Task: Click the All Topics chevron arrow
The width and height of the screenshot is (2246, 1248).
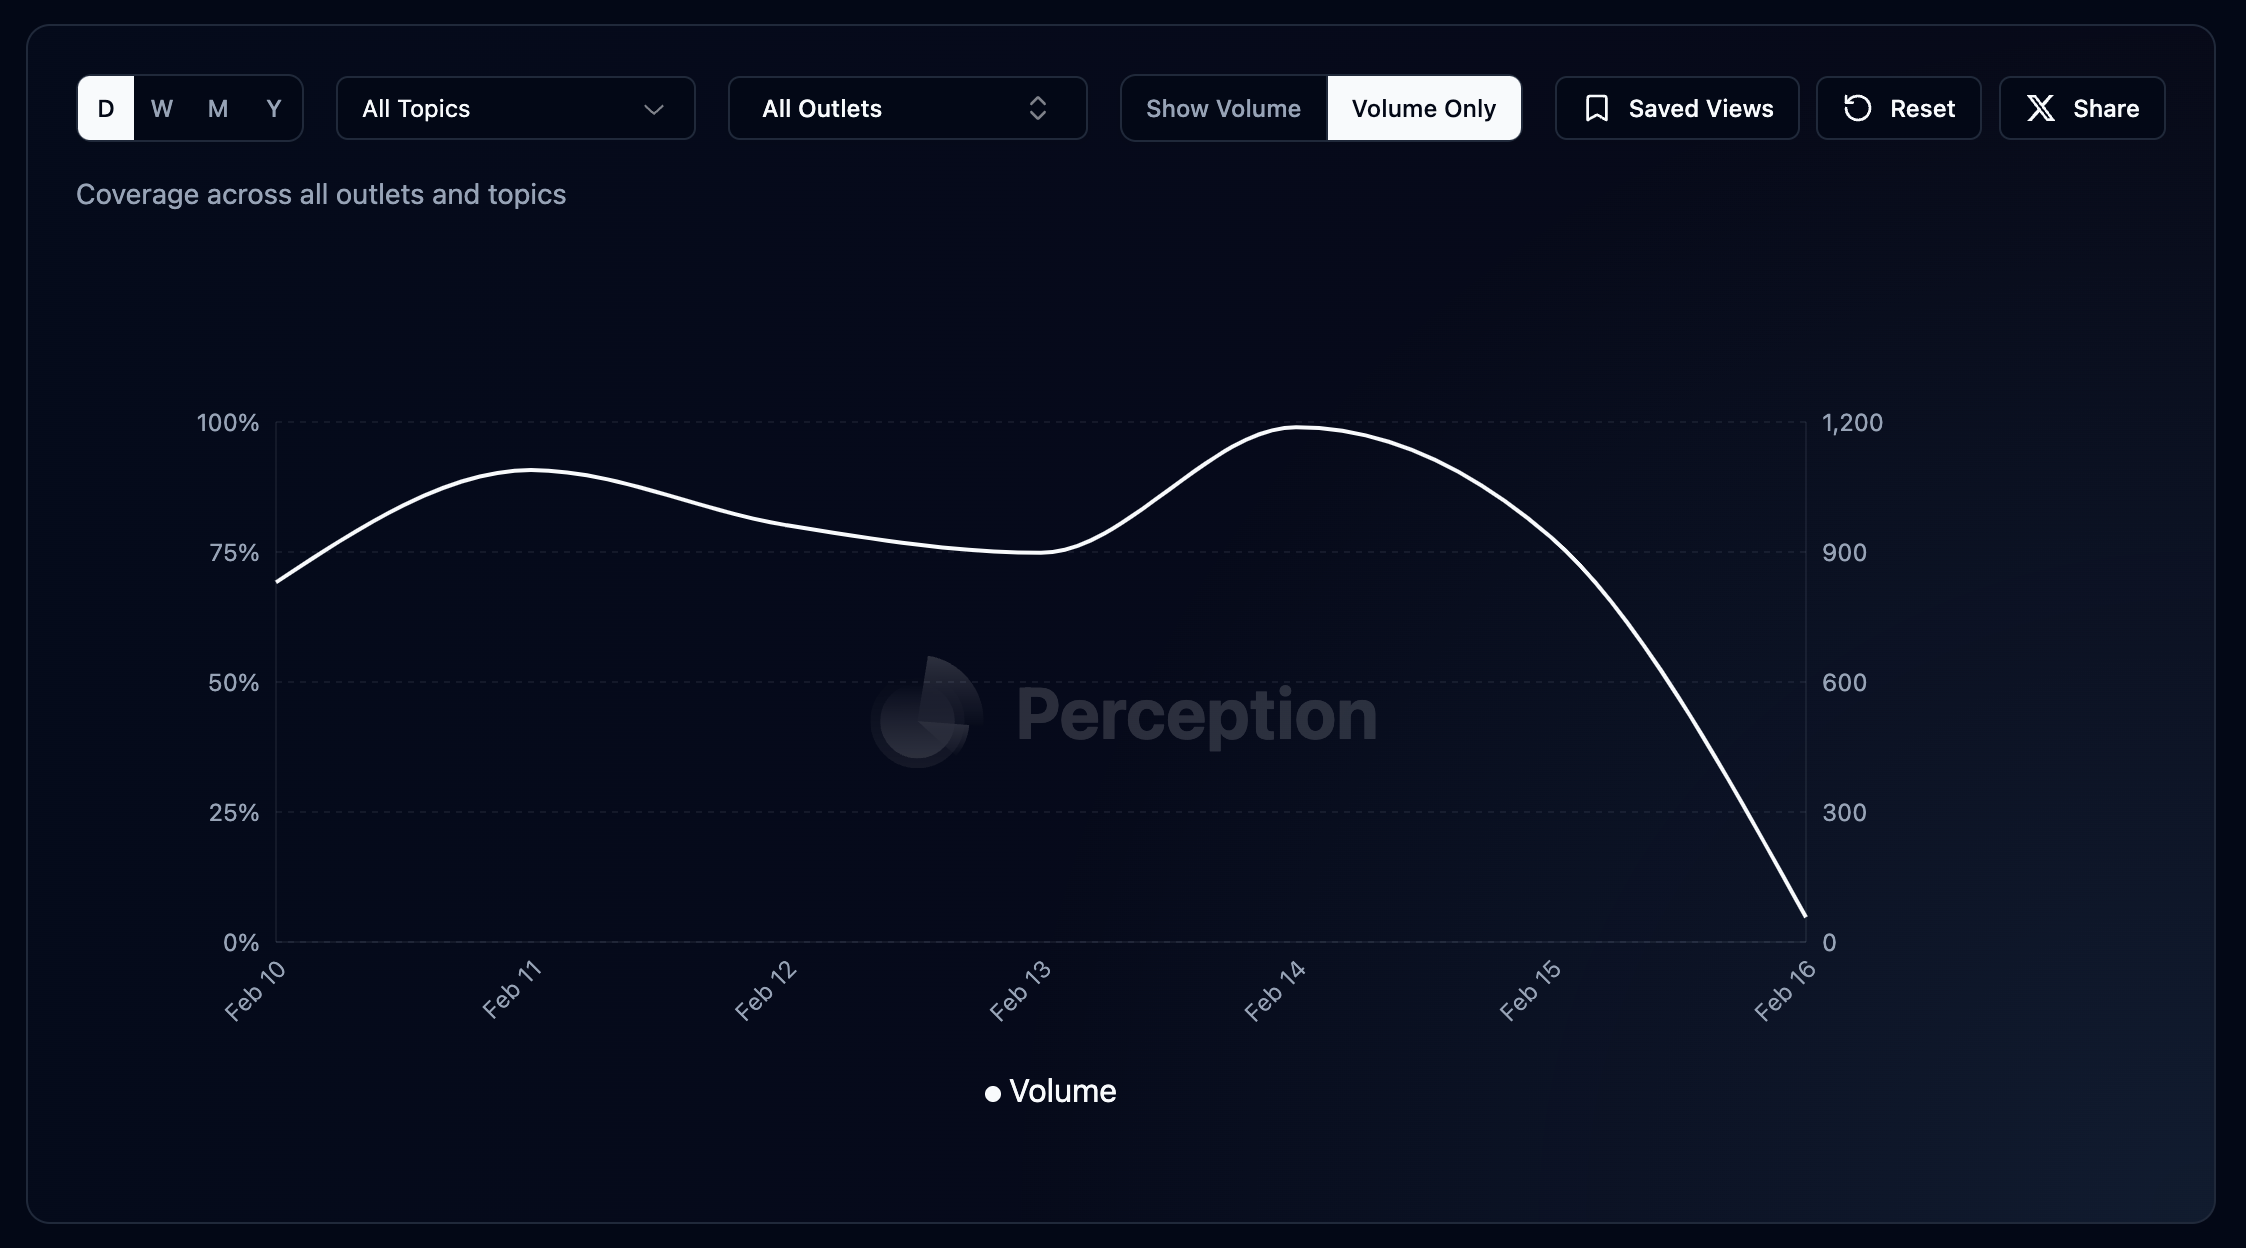Action: [x=654, y=109]
